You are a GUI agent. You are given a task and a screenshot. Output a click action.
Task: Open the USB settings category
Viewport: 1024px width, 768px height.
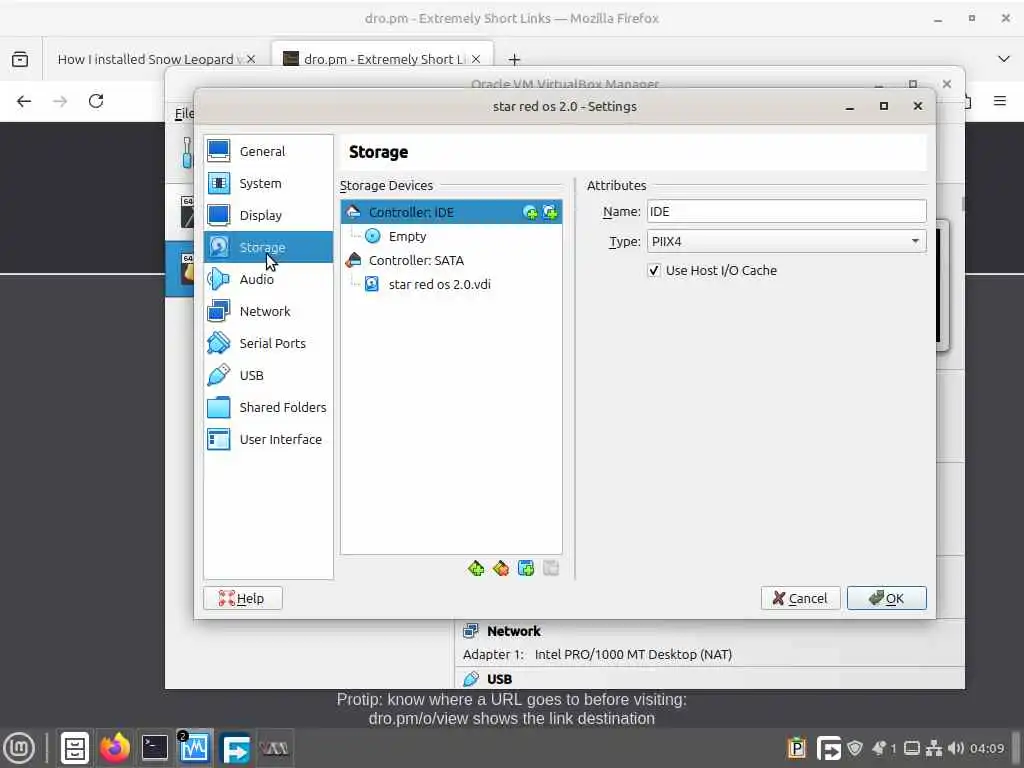tap(268, 375)
